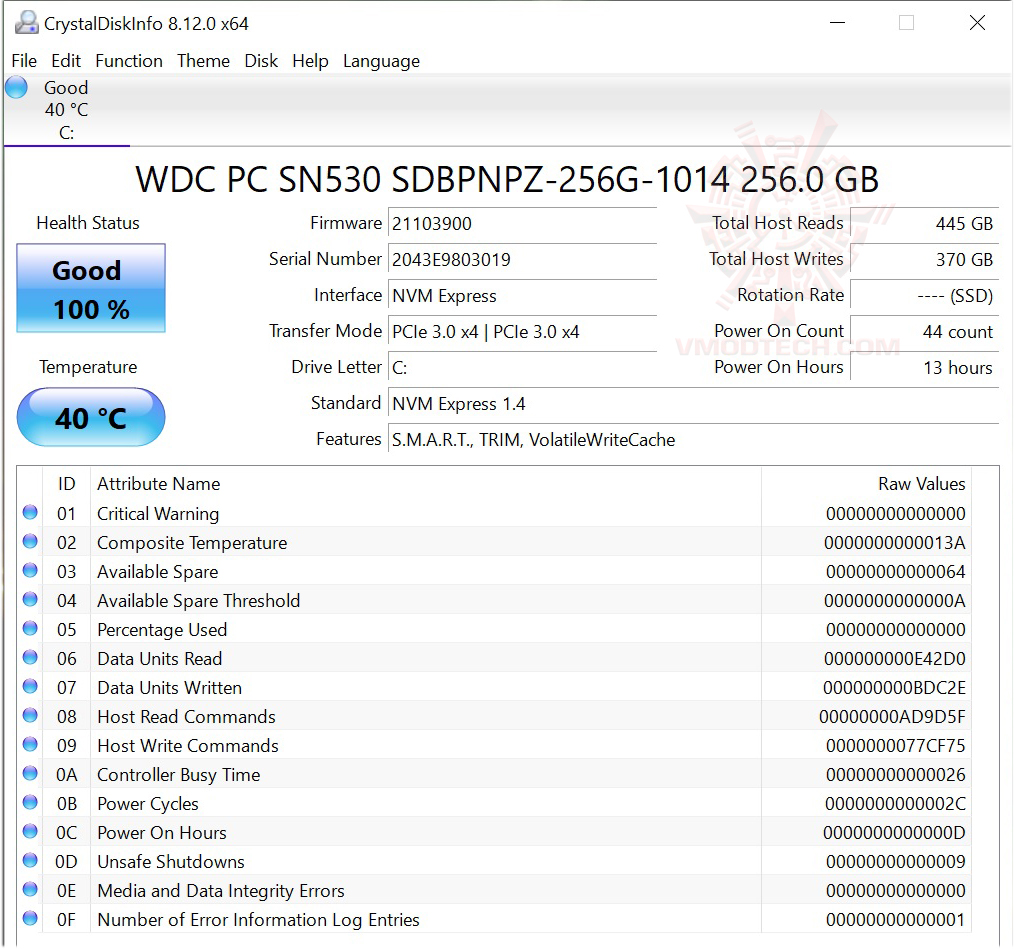Image resolution: width=1014 pixels, height=949 pixels.
Task: Click the Power On Count value 44 count
Action: [925, 332]
